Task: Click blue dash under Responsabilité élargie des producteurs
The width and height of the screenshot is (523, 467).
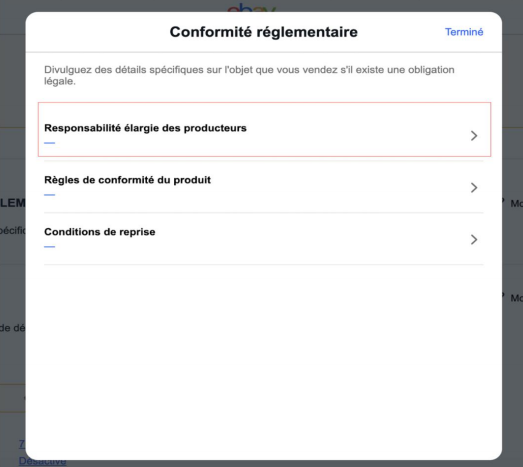Action: (x=49, y=143)
